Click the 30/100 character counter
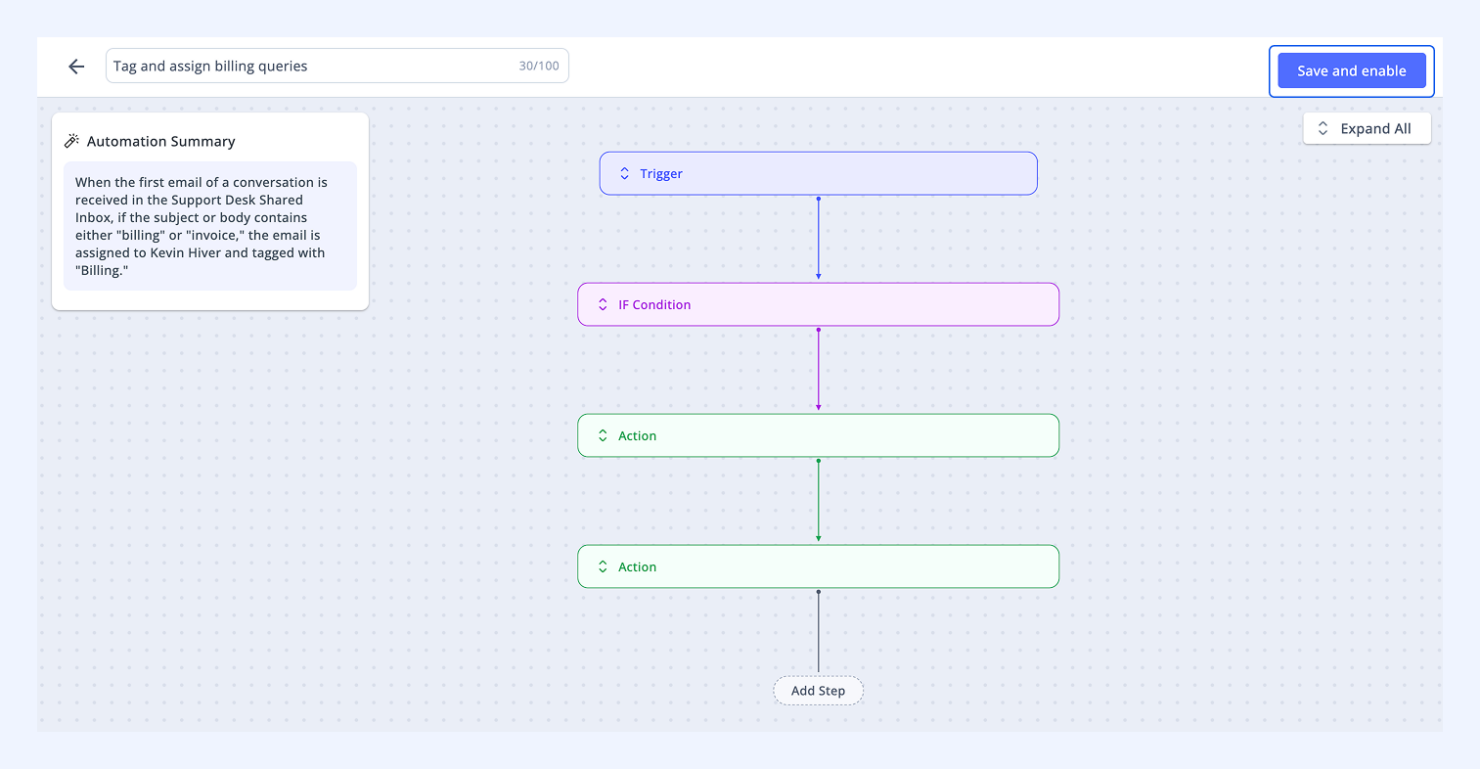1480x769 pixels. tap(538, 66)
